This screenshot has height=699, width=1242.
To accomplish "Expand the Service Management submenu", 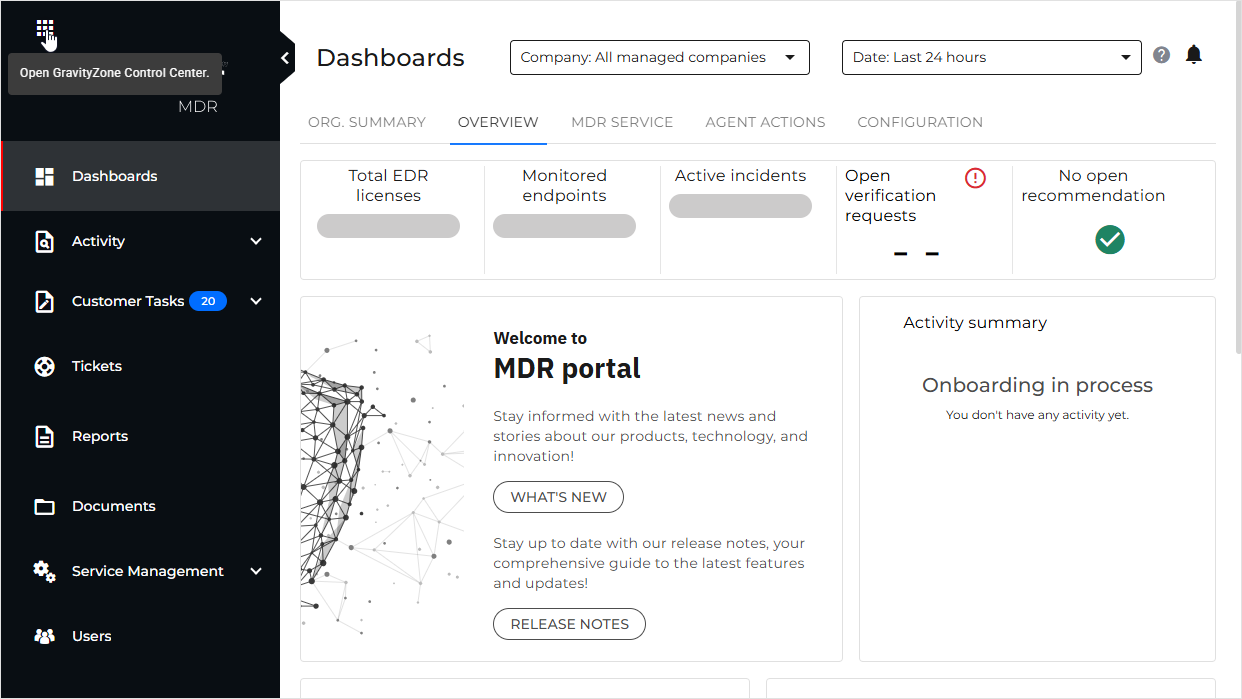I will point(256,572).
